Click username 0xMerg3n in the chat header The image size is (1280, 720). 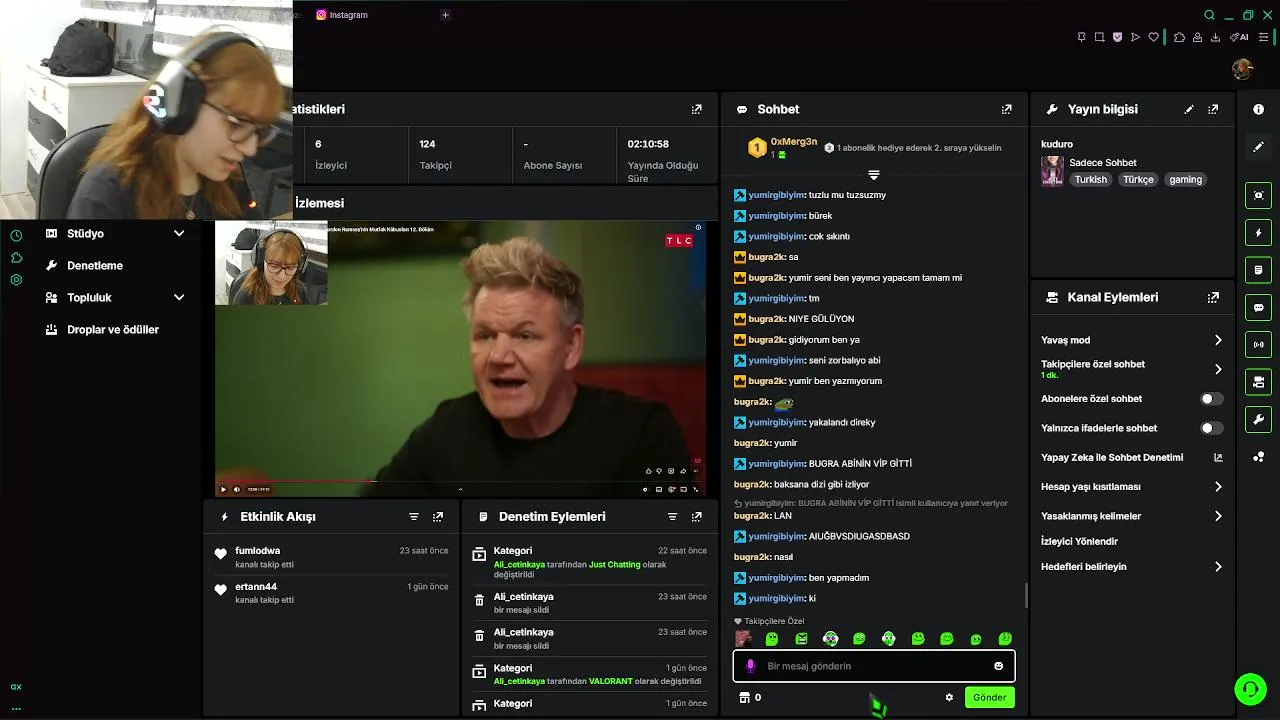[794, 142]
